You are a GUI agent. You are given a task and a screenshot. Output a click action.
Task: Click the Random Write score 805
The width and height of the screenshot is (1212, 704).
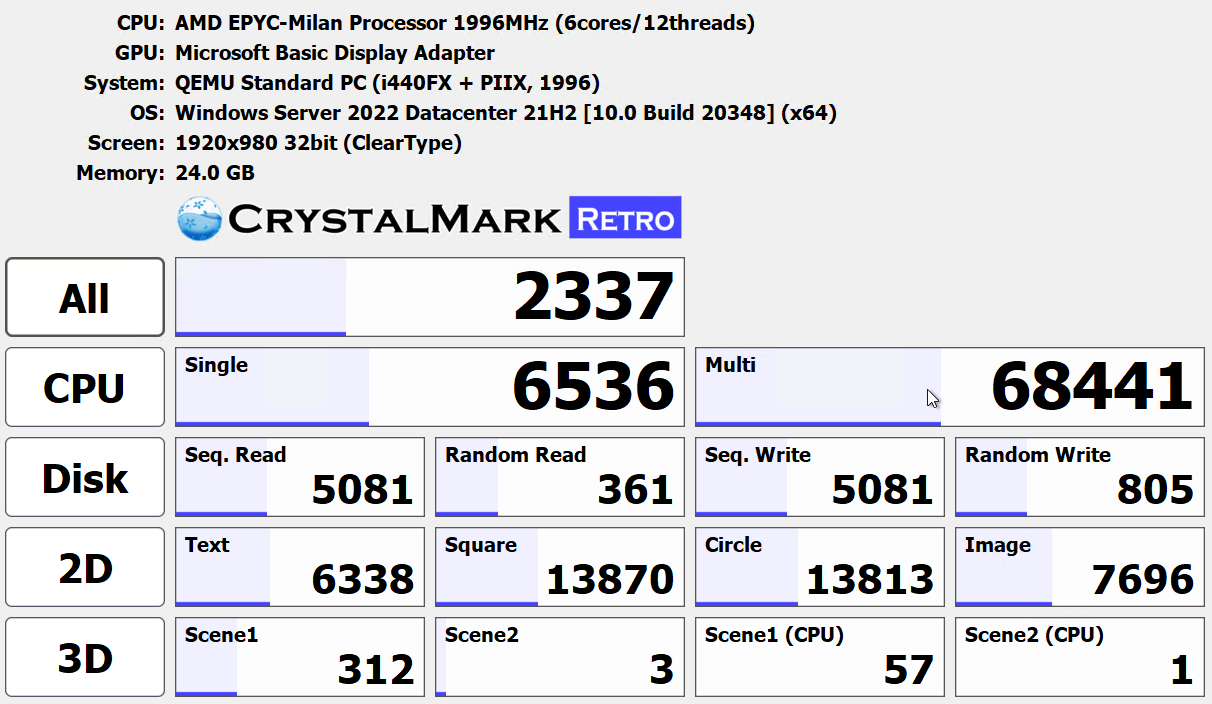(x=1080, y=477)
